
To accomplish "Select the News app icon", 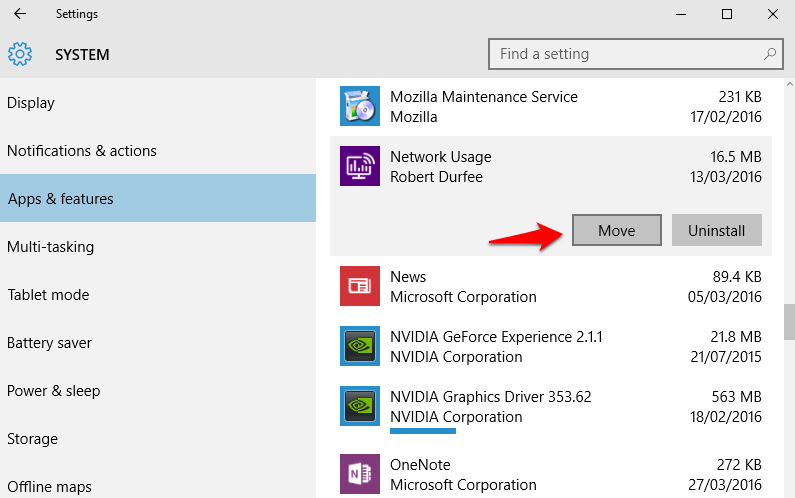I will click(x=359, y=286).
